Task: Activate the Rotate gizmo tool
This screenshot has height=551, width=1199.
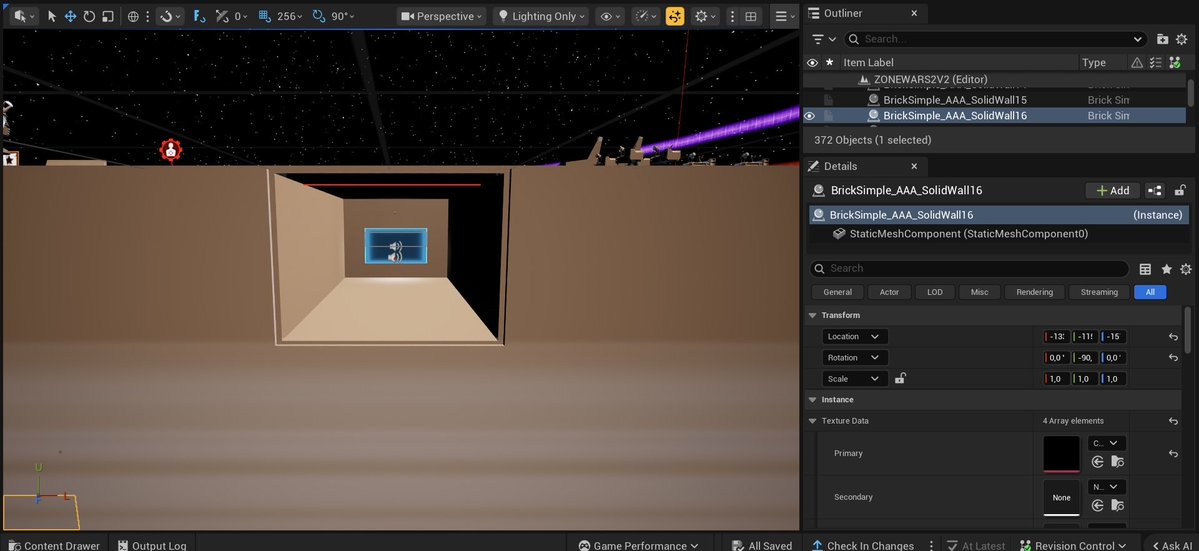Action: tap(89, 16)
